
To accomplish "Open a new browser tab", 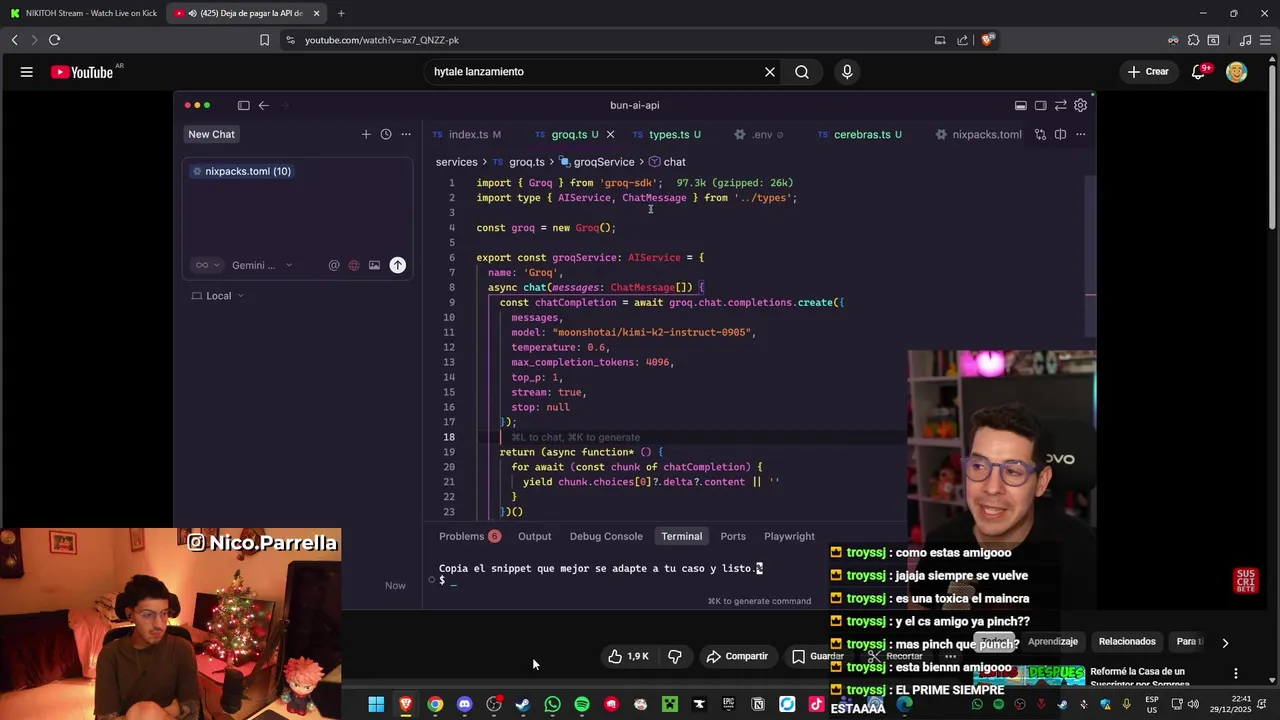I will point(341,13).
